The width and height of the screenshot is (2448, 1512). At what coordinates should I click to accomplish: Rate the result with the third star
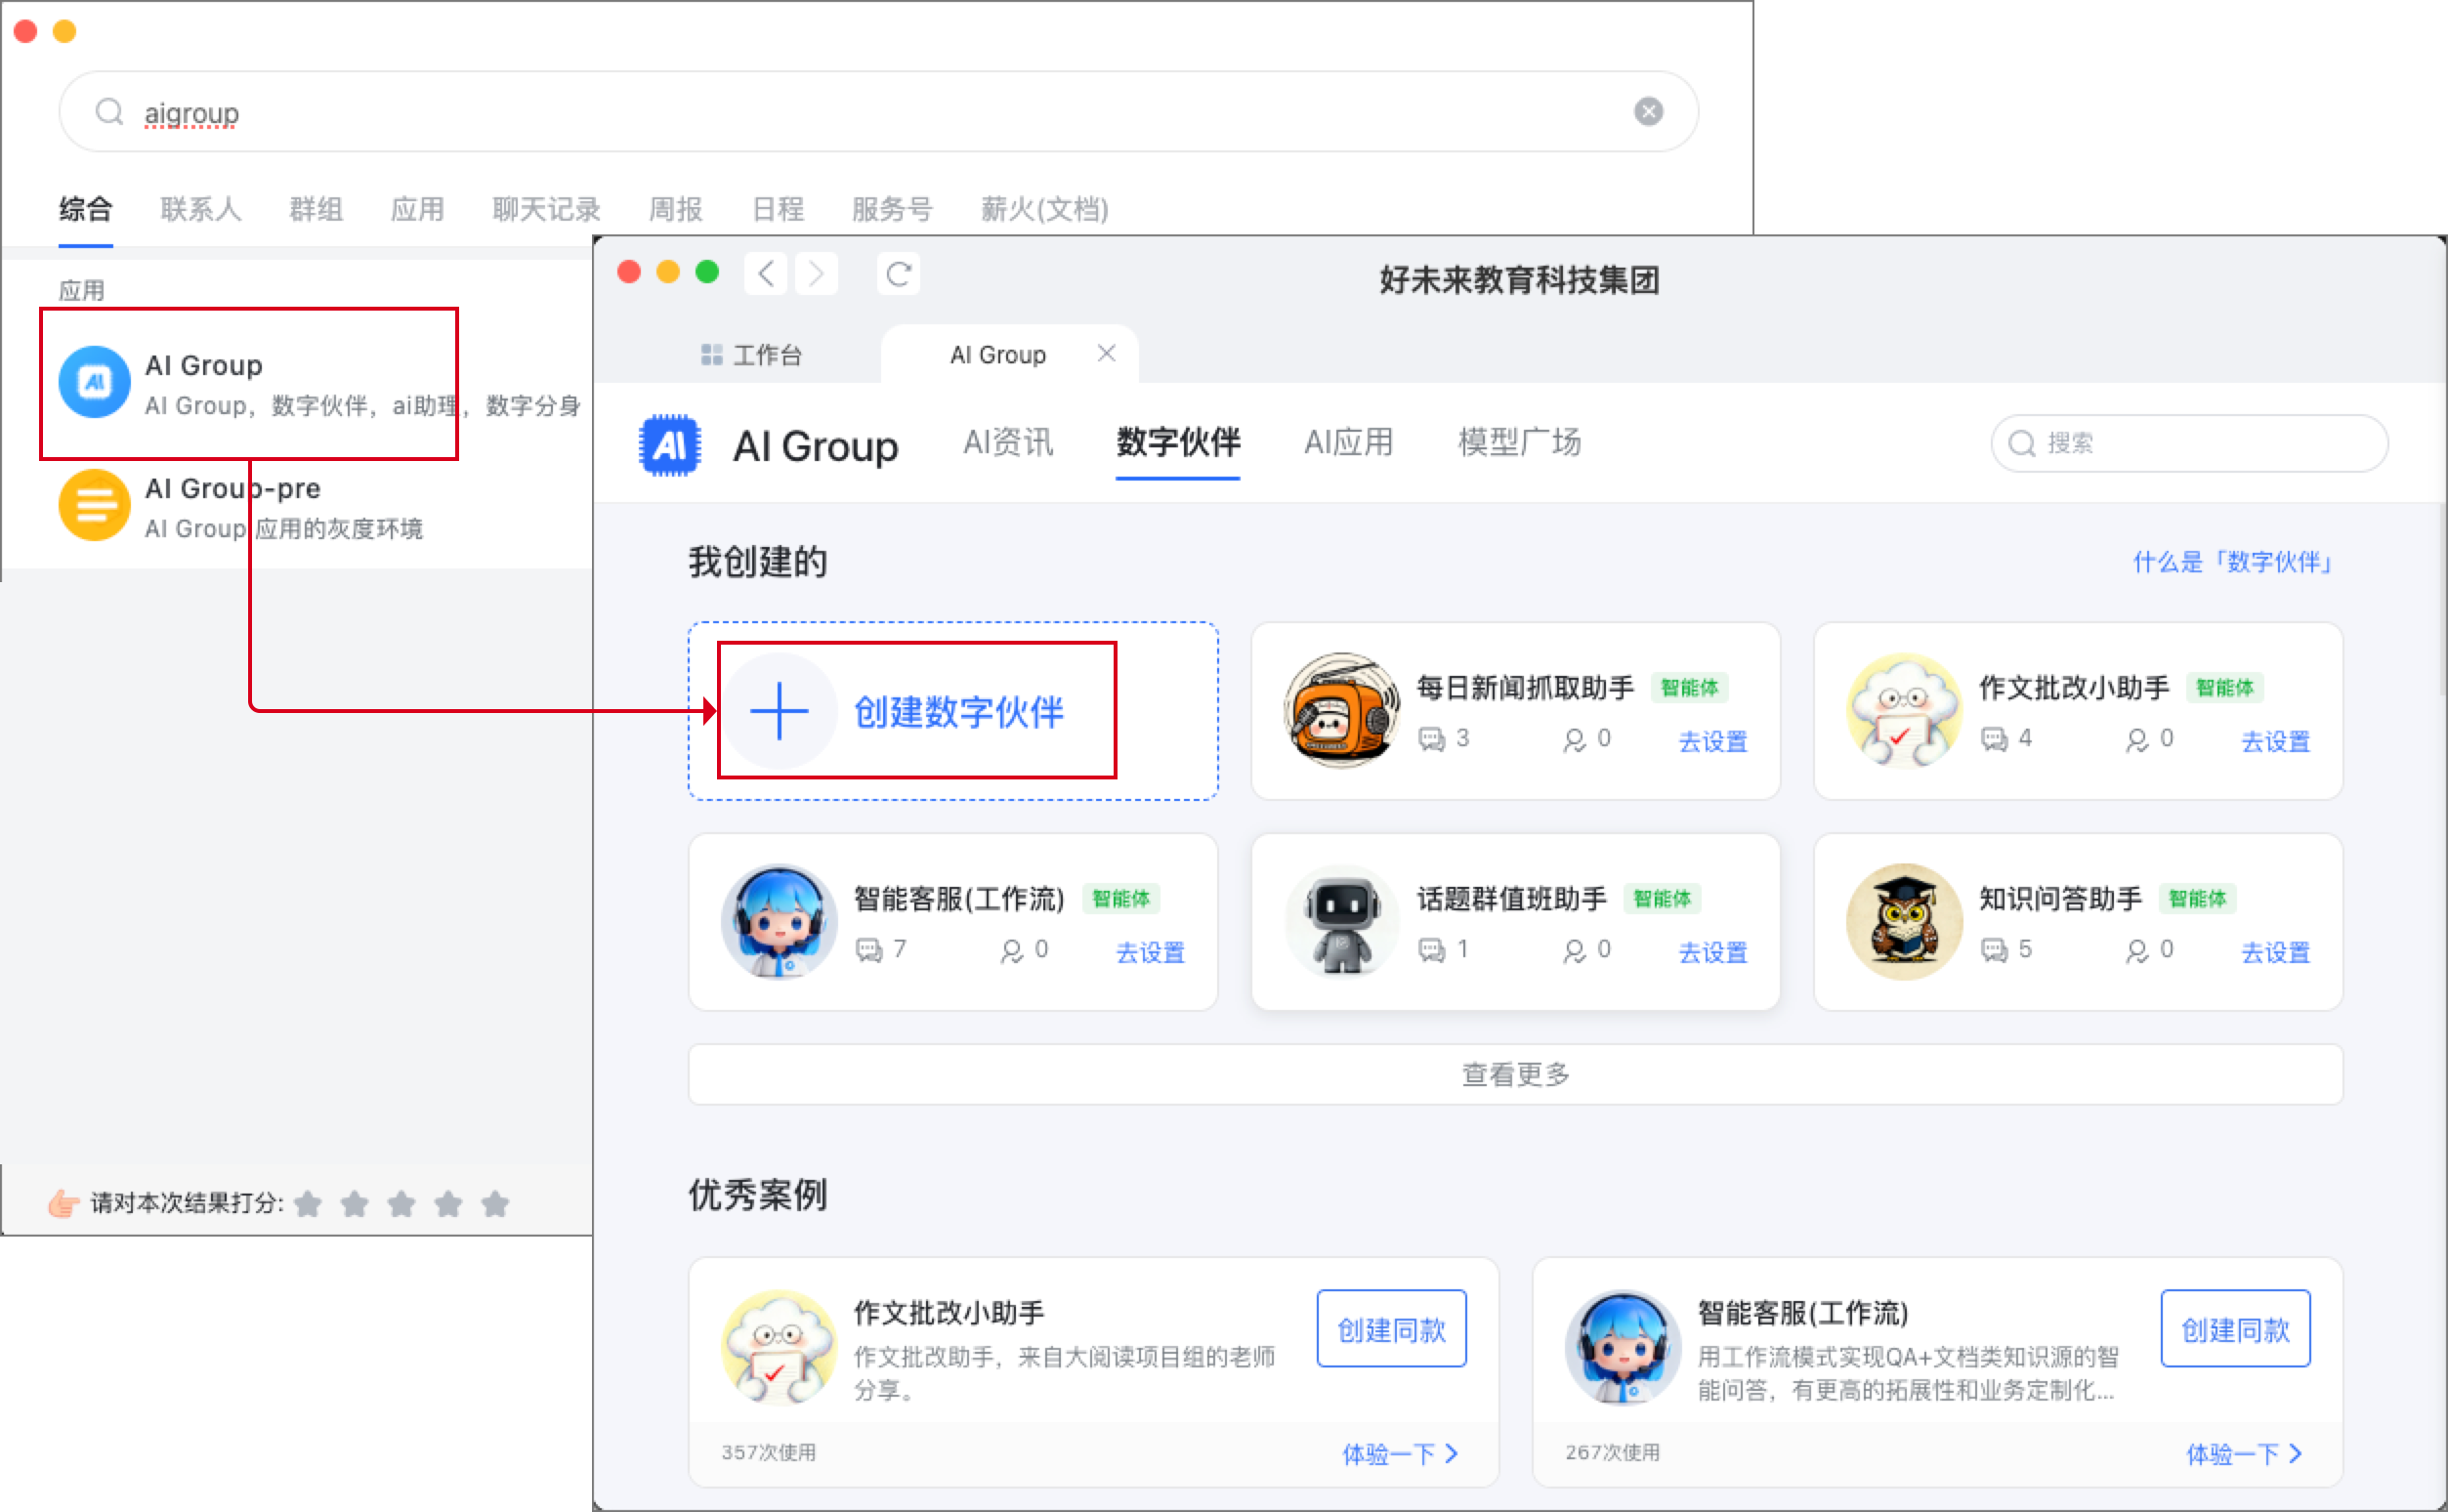tap(402, 1203)
